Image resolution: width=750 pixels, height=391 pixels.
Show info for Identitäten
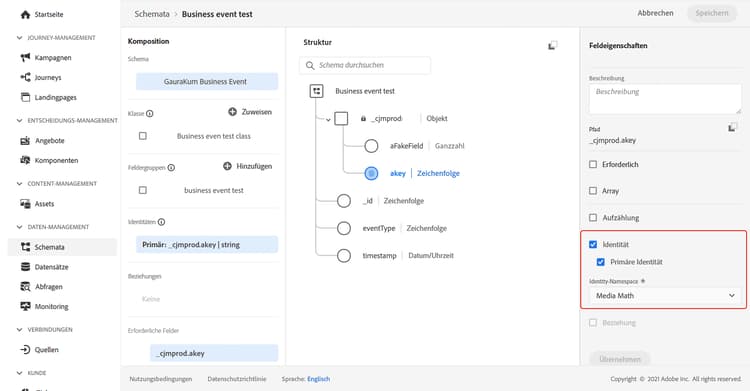162,222
